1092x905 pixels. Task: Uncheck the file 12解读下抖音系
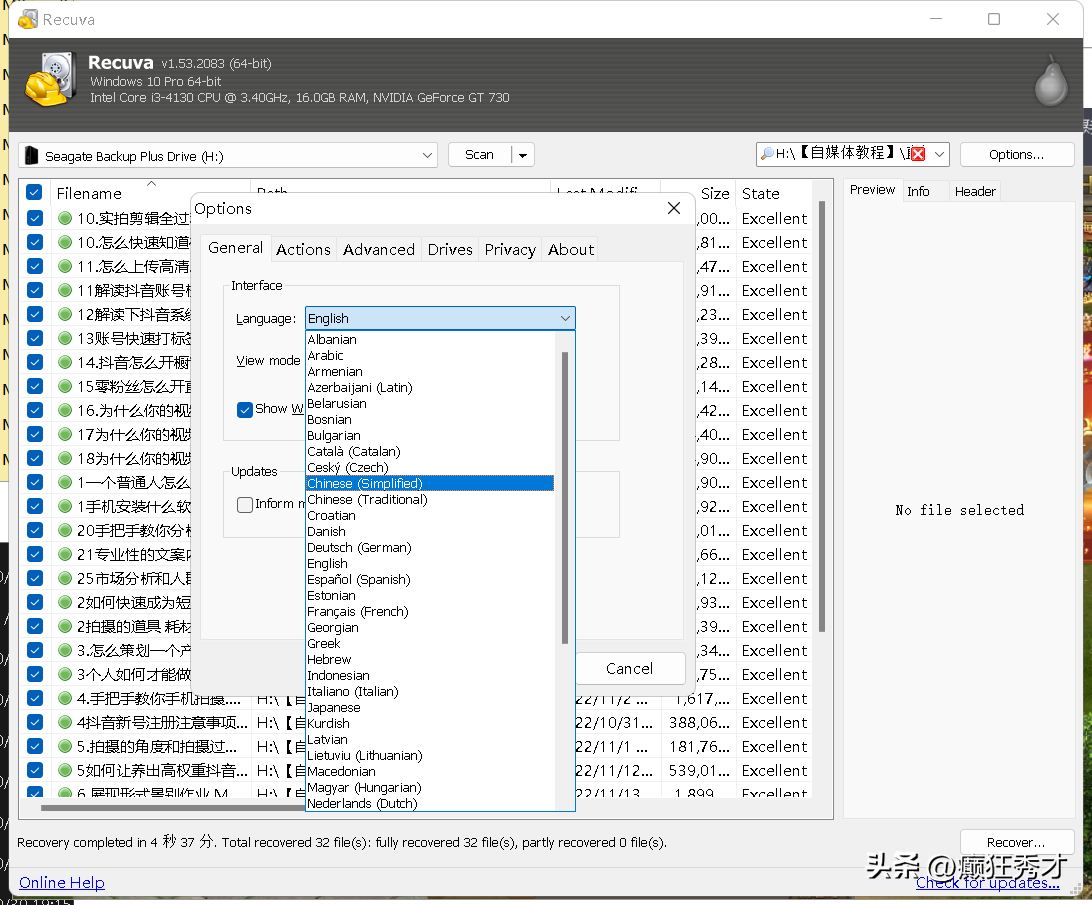click(x=35, y=314)
